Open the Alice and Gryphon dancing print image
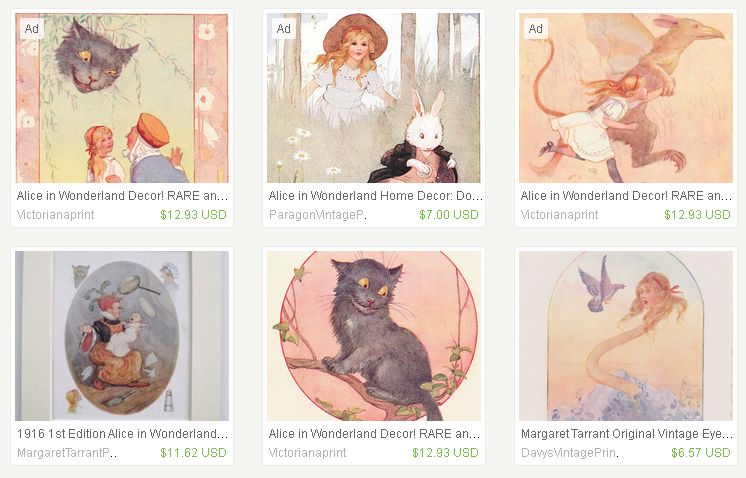 click(626, 98)
